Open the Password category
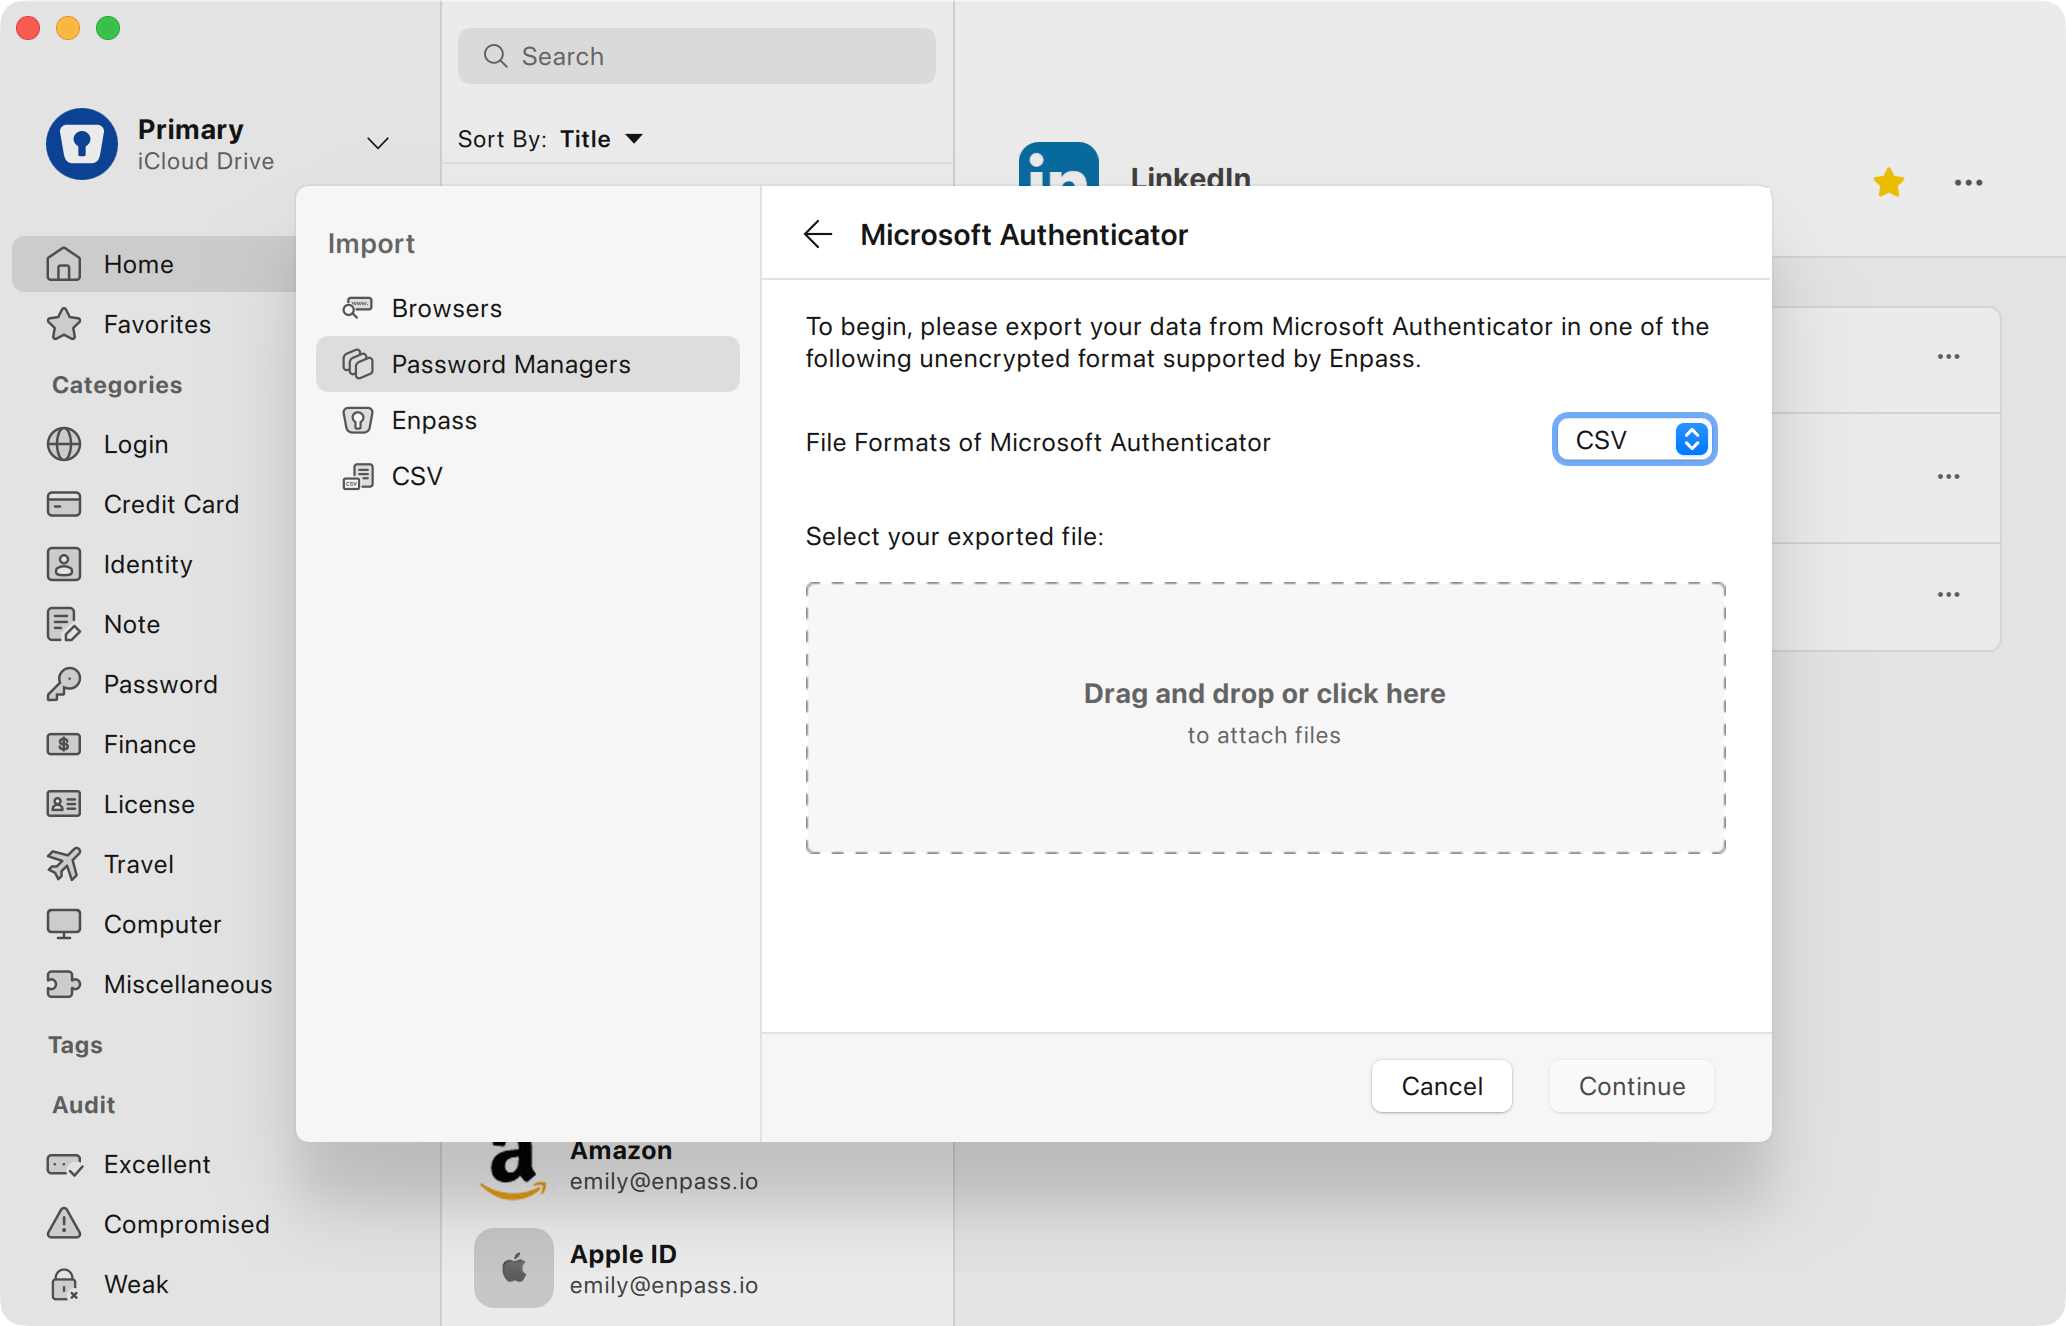 [x=155, y=684]
